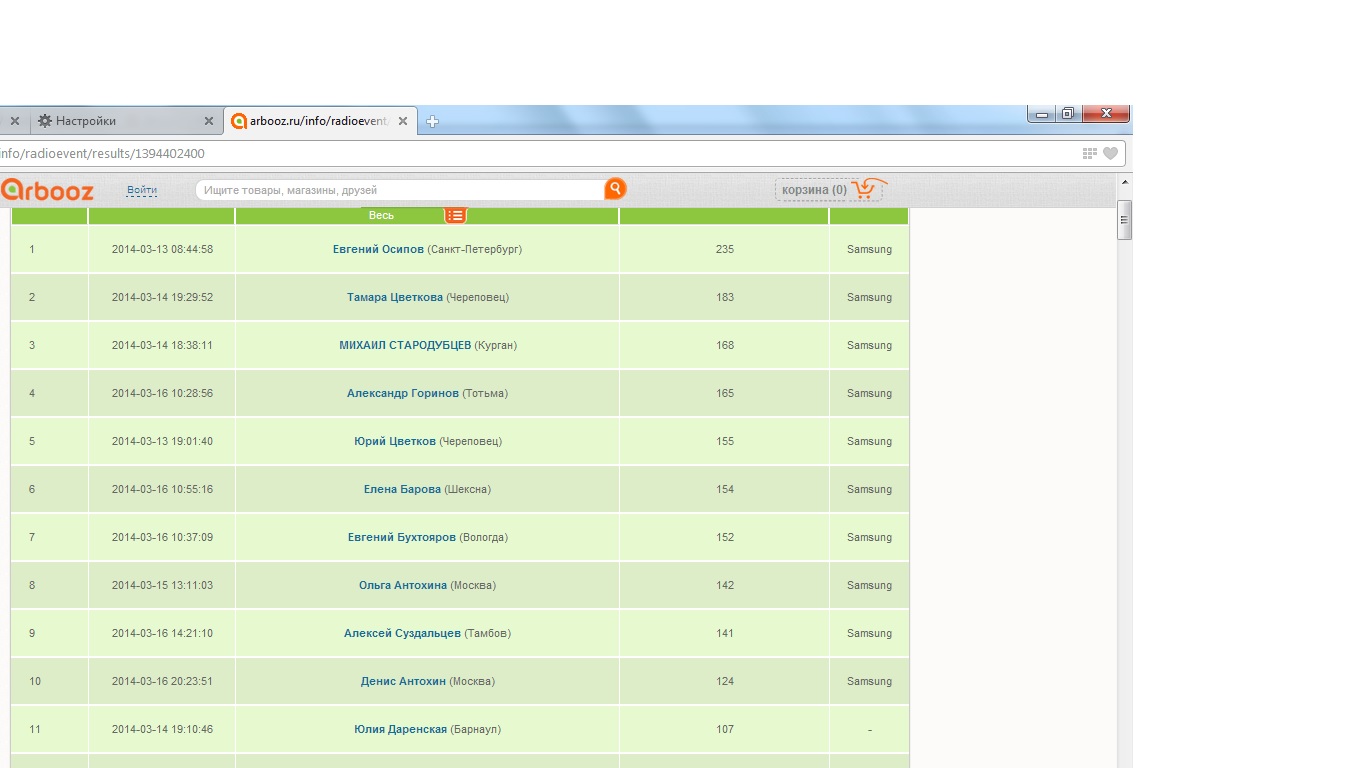1366x768 pixels.
Task: Open the orange list menu icon
Action: [455, 215]
